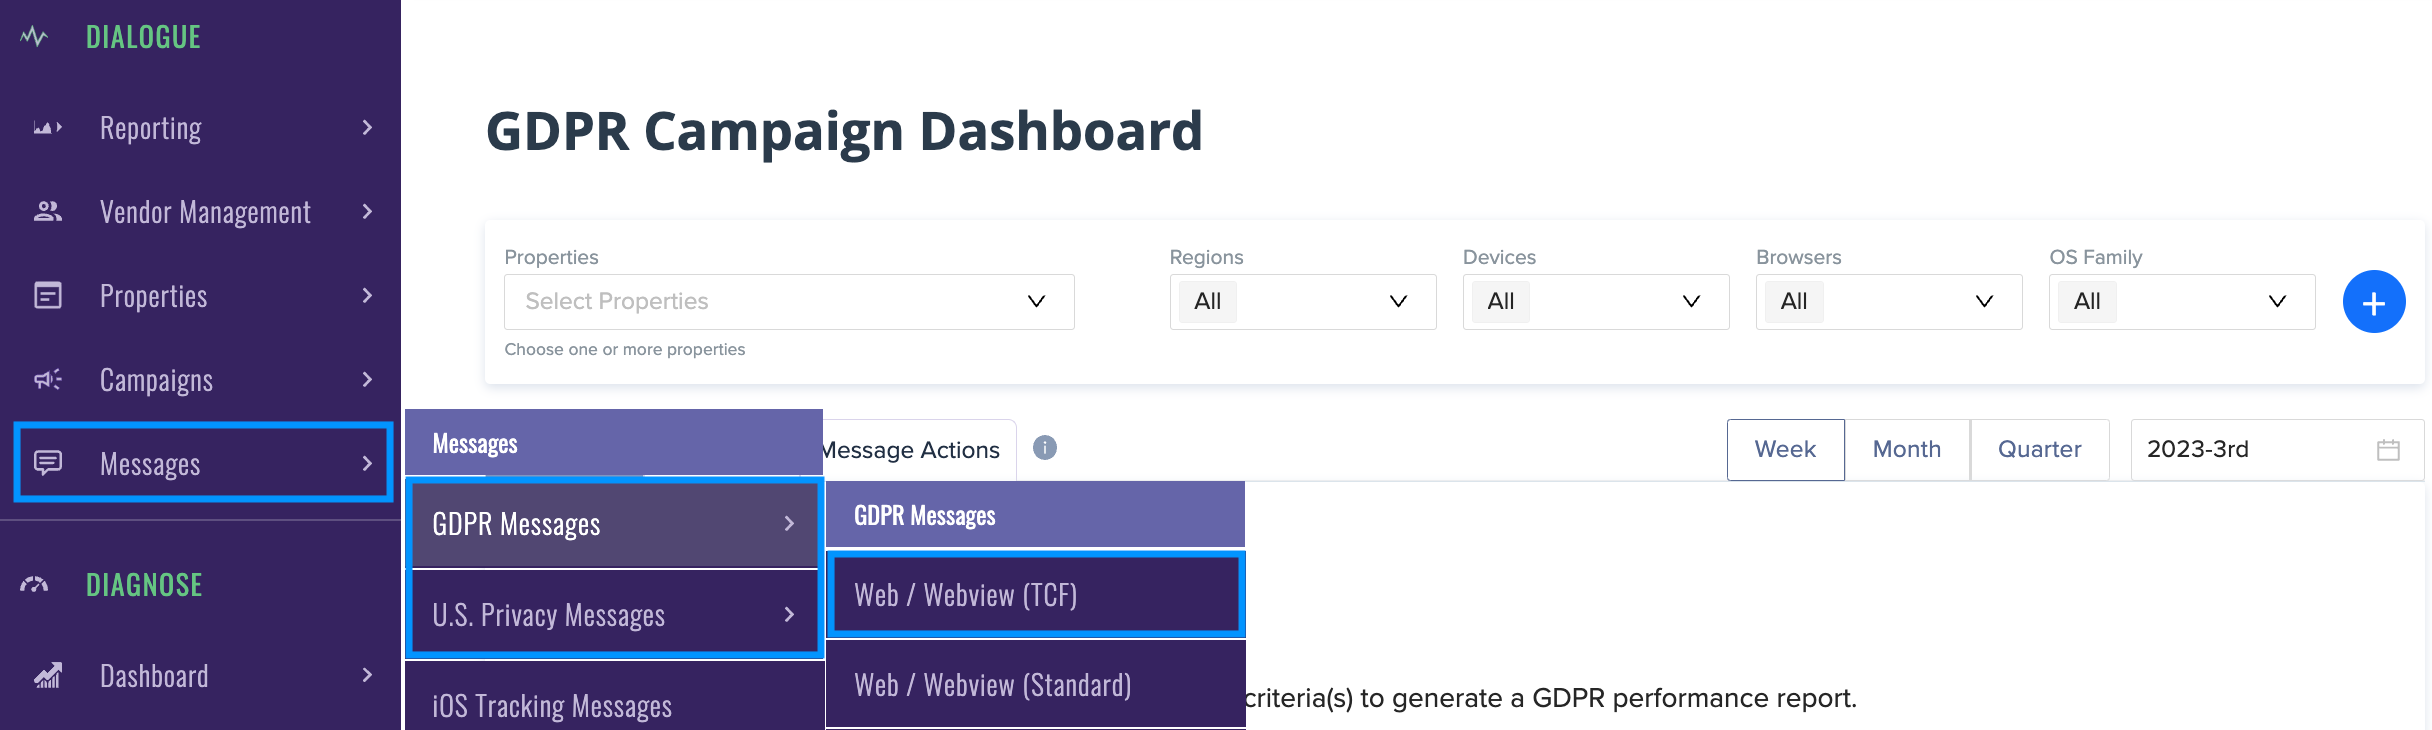
Task: Click the Properties panel icon
Action: coord(47,295)
